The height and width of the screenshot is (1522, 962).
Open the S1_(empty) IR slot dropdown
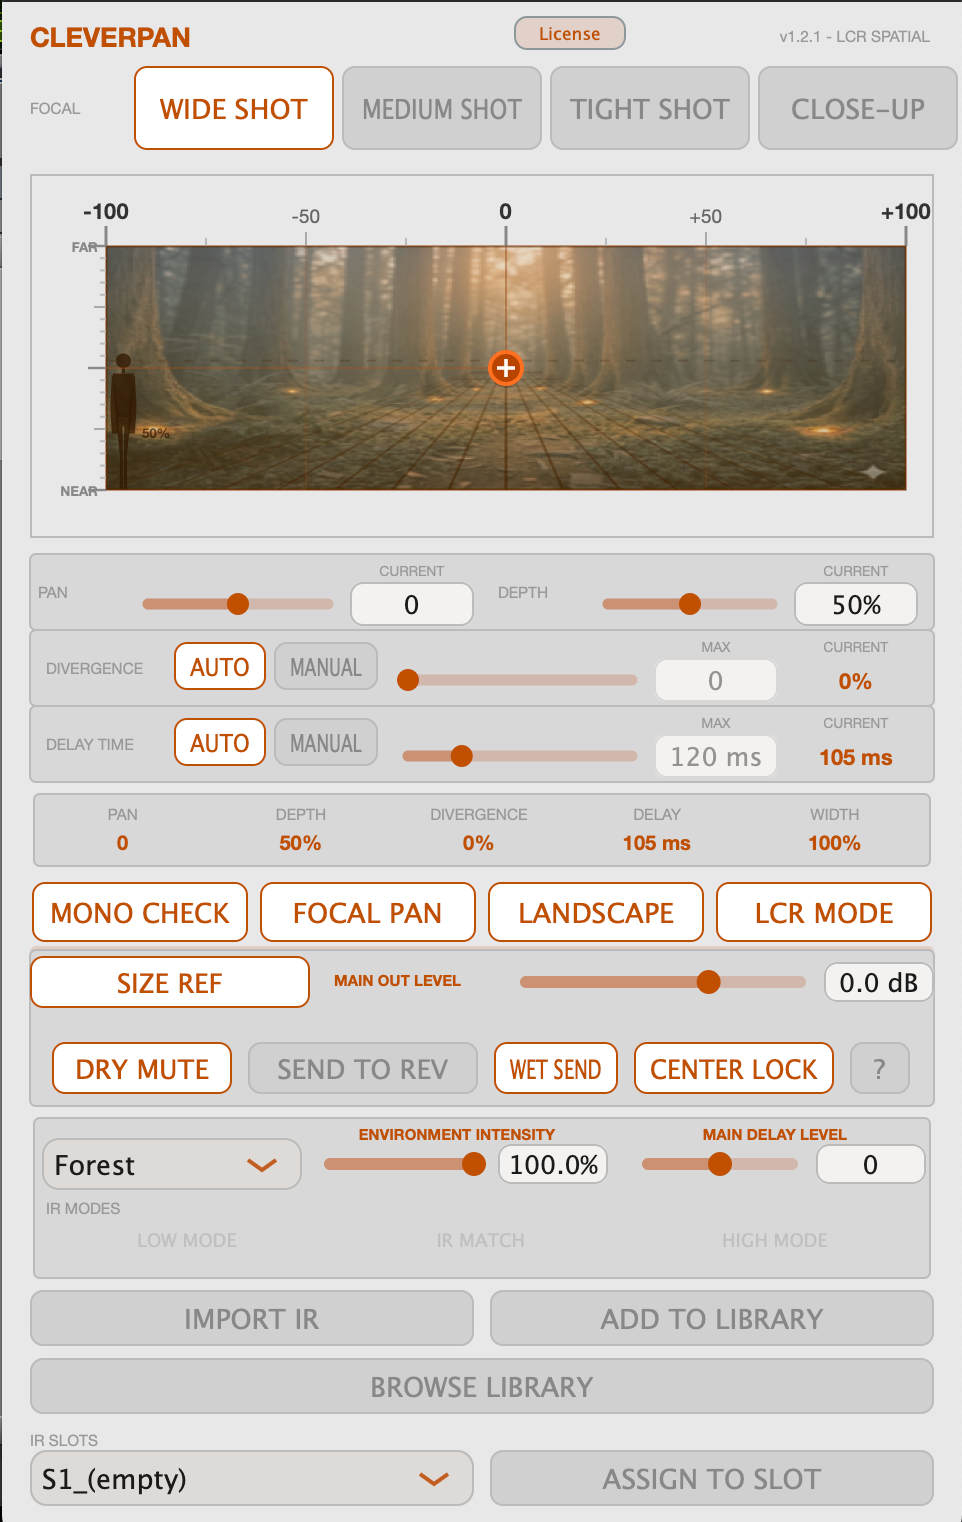[252, 1478]
